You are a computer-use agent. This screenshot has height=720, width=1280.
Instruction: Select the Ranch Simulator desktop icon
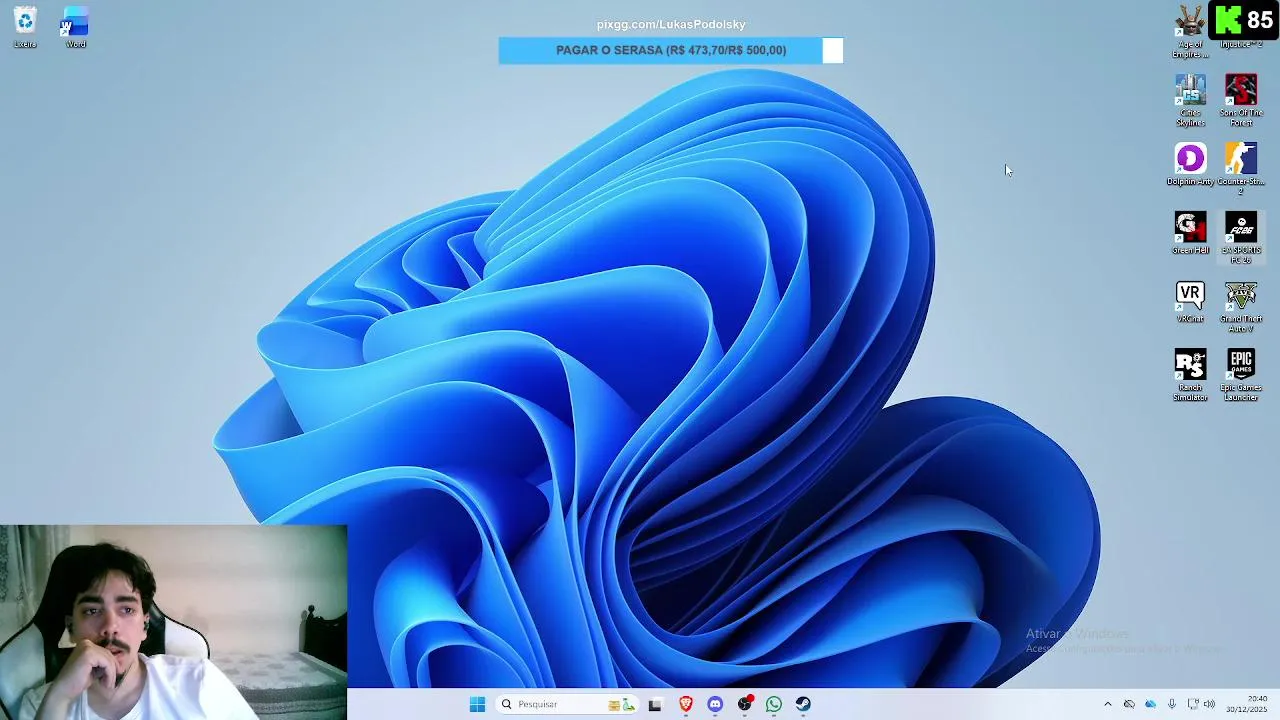pyautogui.click(x=1190, y=375)
